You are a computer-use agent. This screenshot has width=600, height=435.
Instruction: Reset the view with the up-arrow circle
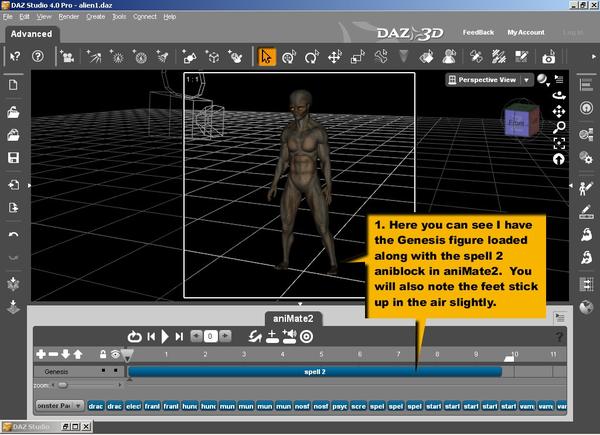tap(559, 159)
